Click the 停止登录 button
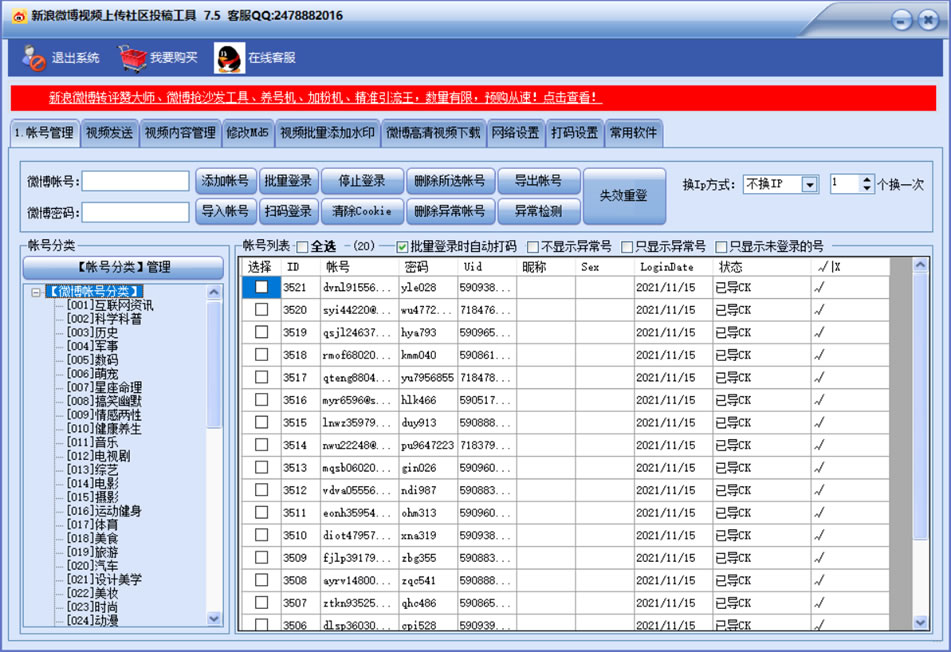 (x=362, y=181)
